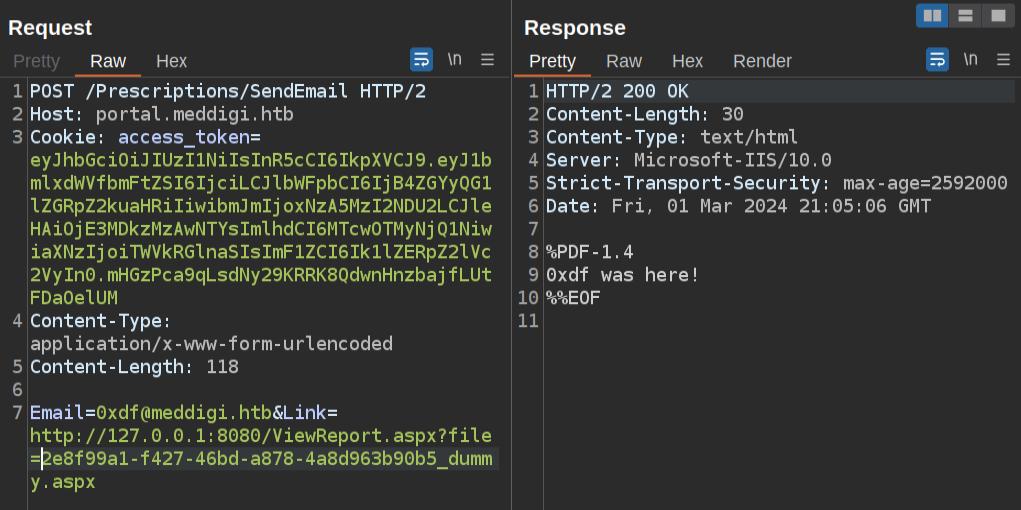The image size is (1021, 510).
Task: Open the Response Hex view tab
Action: click(687, 61)
